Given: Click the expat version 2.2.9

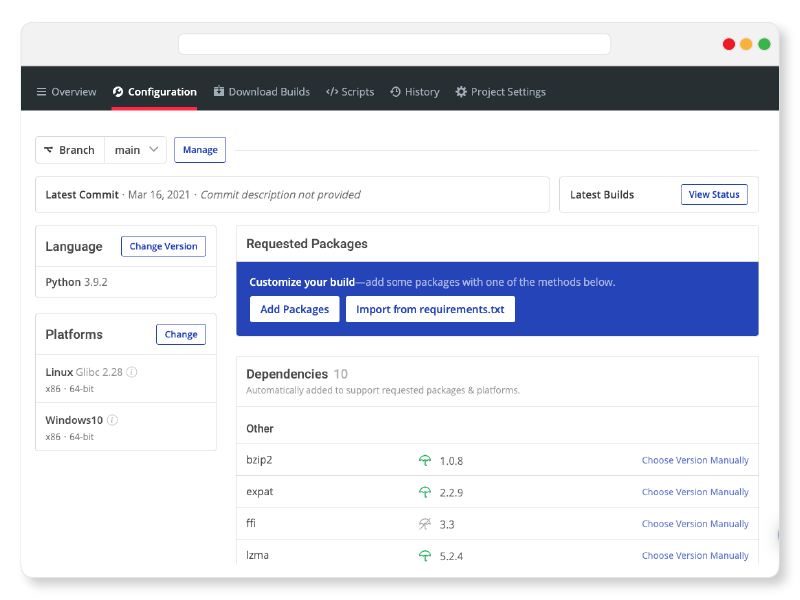Looking at the screenshot, I should [451, 493].
